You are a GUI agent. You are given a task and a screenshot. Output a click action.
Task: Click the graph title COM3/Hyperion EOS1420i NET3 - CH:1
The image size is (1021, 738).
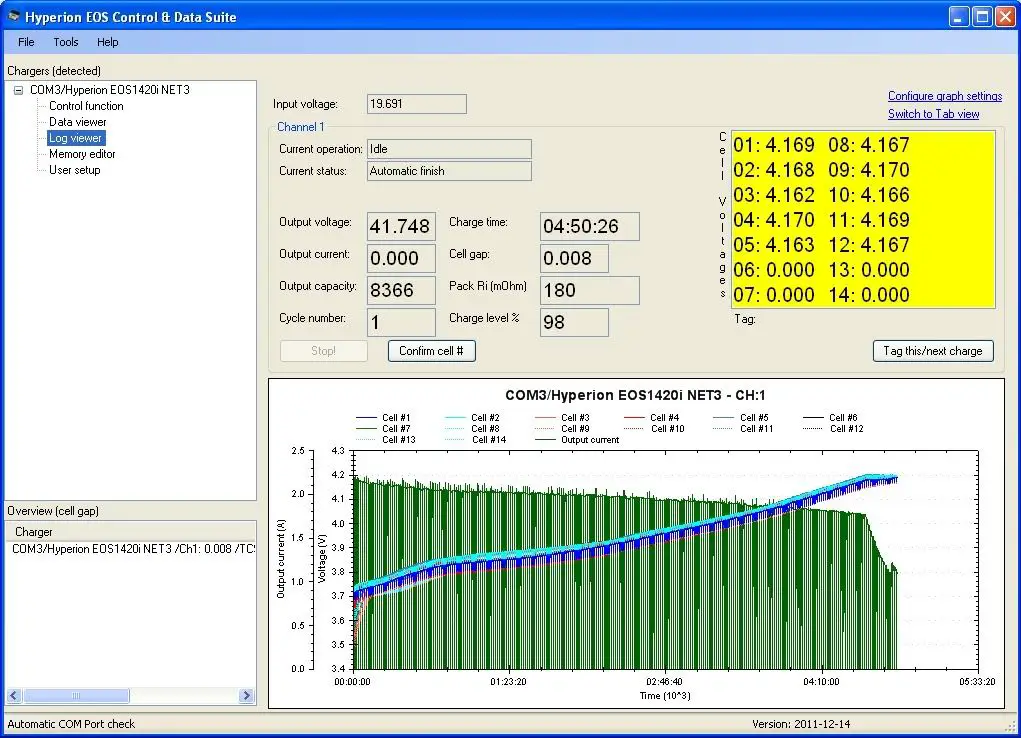coord(636,395)
